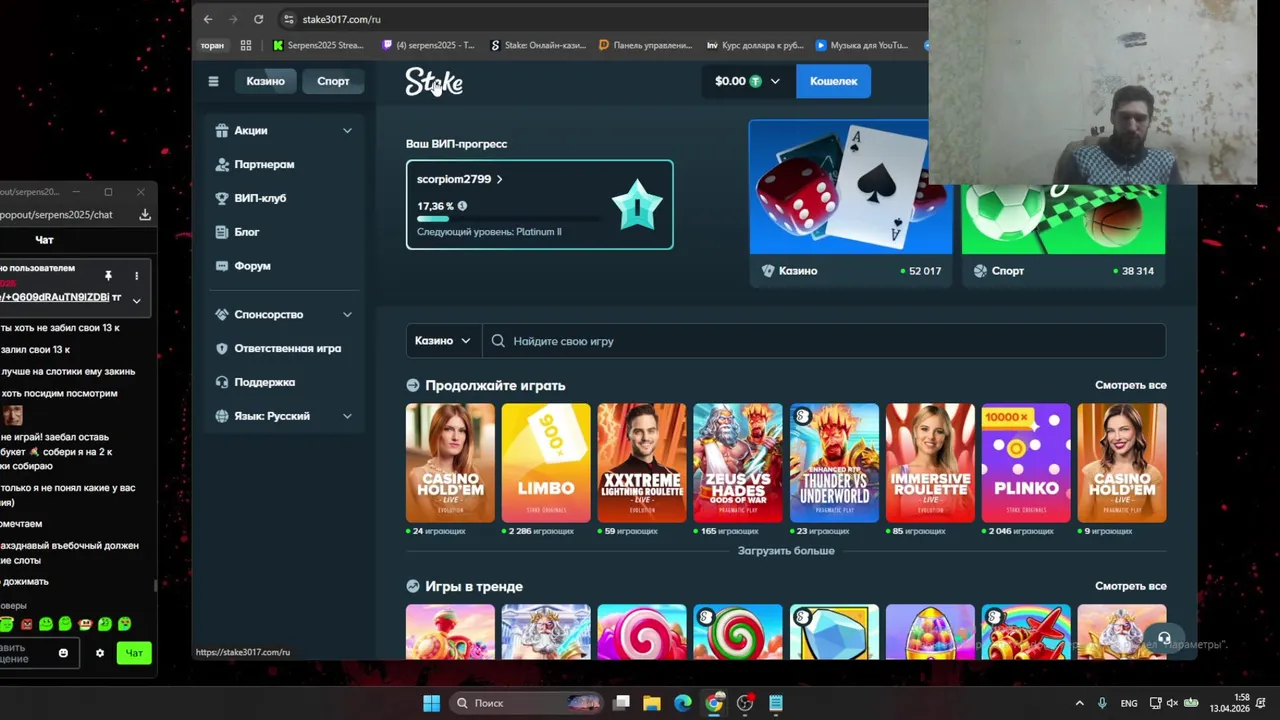Click the Язык globe icon
Image resolution: width=1280 pixels, height=720 pixels.
[x=222, y=416]
